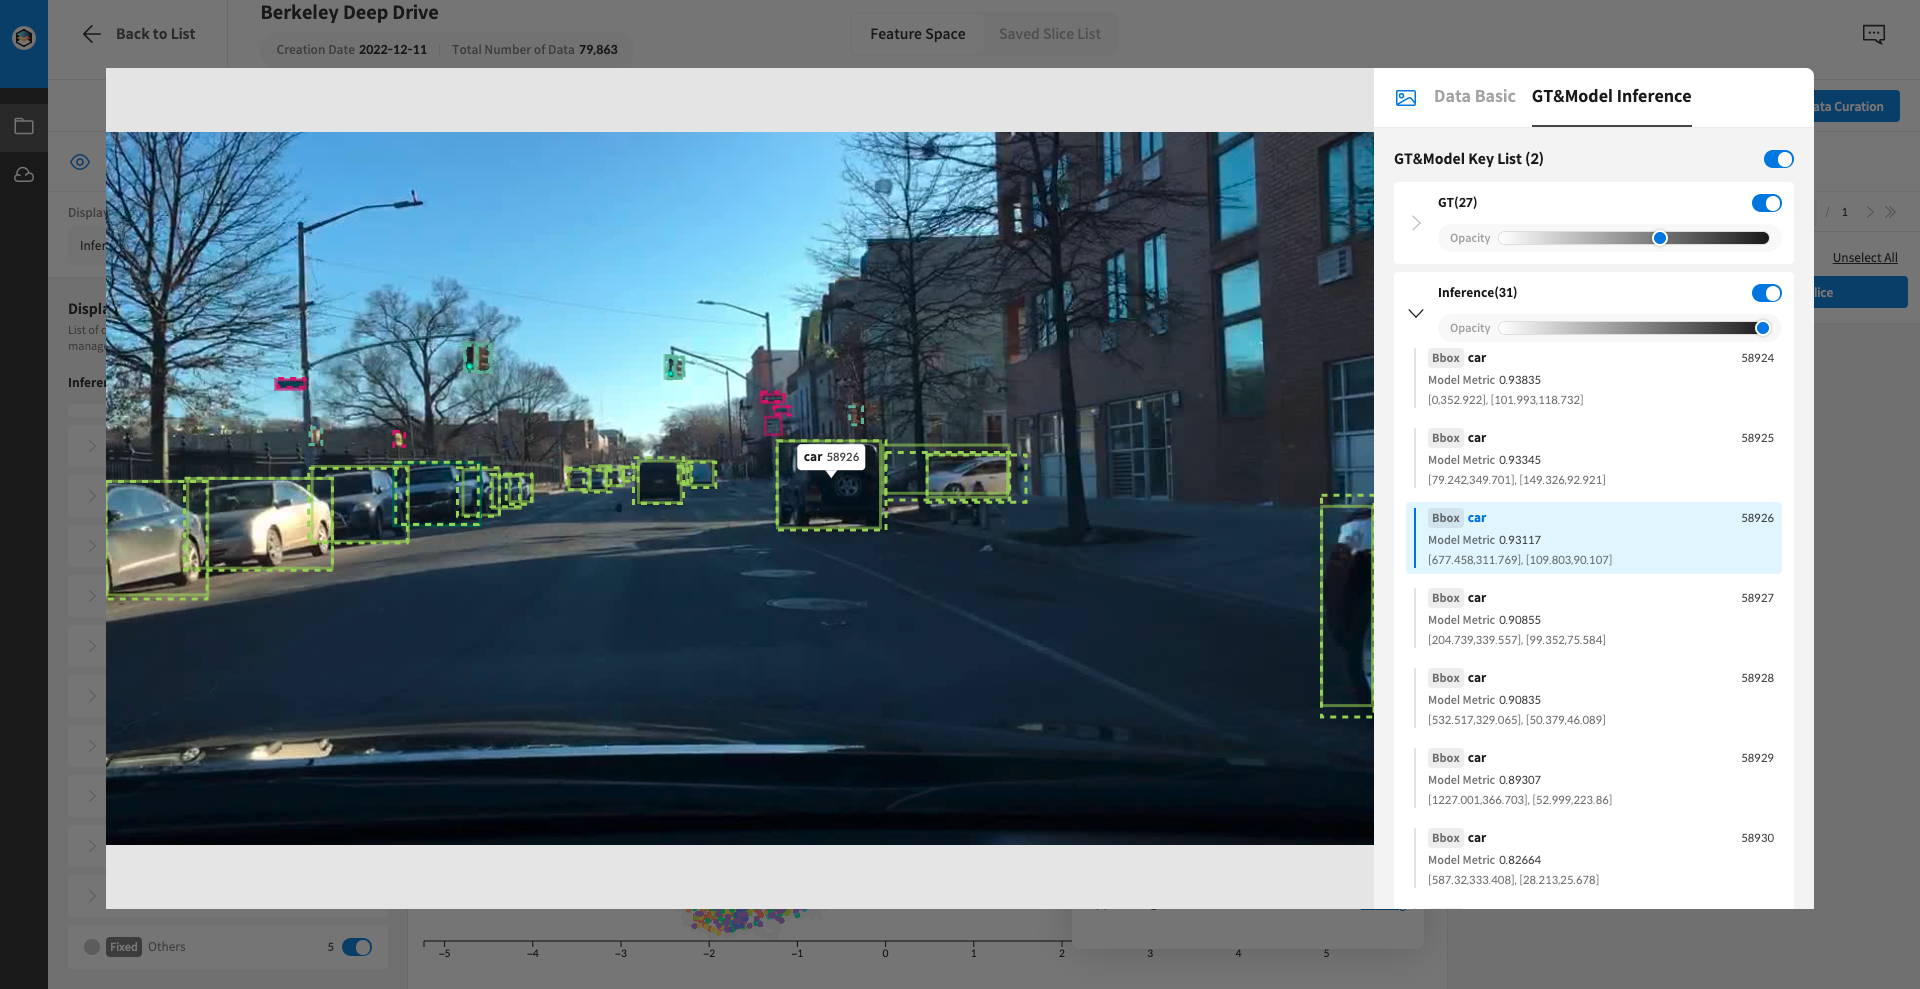Viewport: 1920px width, 989px height.
Task: Open the folder icon in the left sidebar
Action: pyautogui.click(x=24, y=127)
